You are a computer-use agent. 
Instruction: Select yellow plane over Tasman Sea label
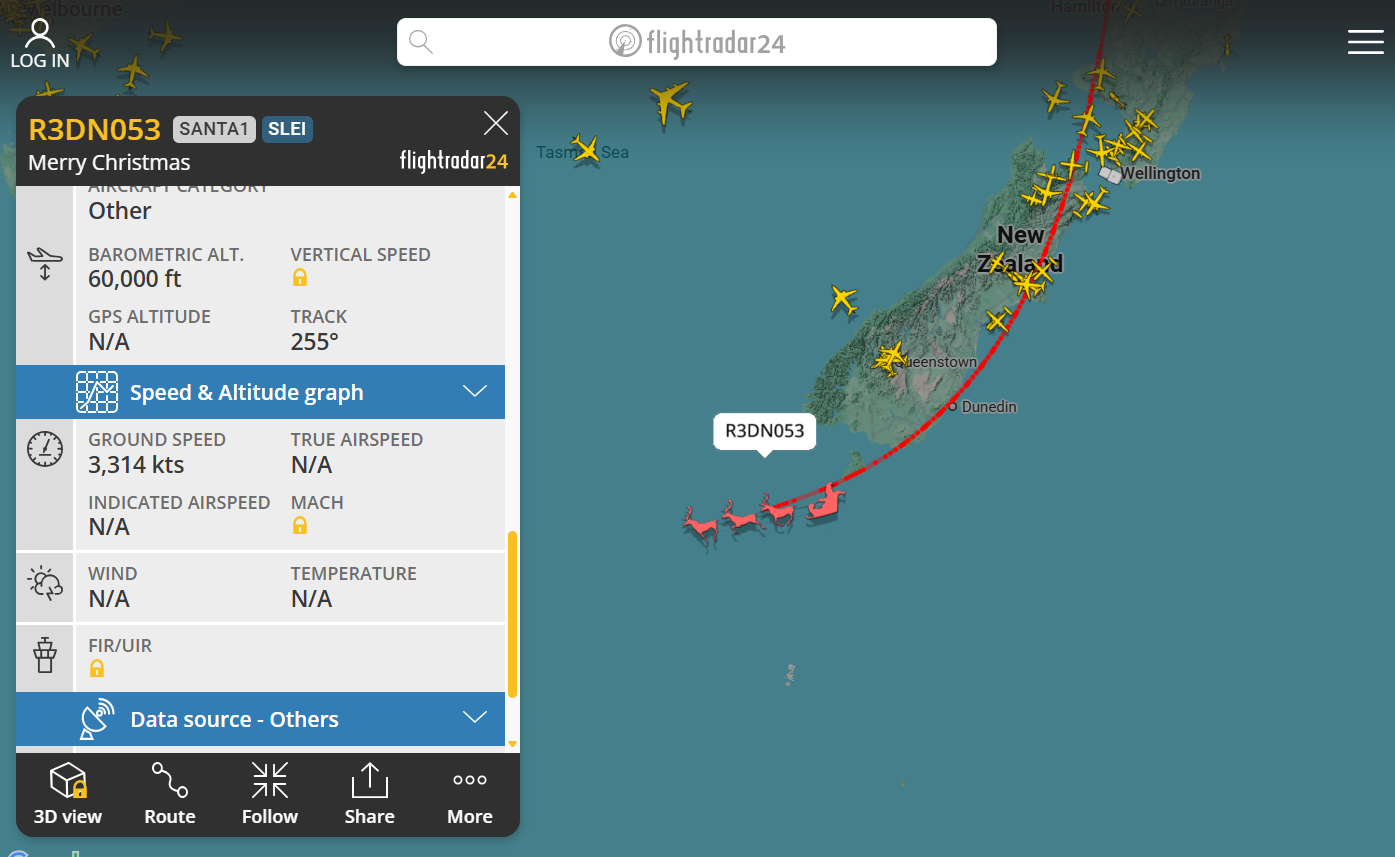coord(586,149)
